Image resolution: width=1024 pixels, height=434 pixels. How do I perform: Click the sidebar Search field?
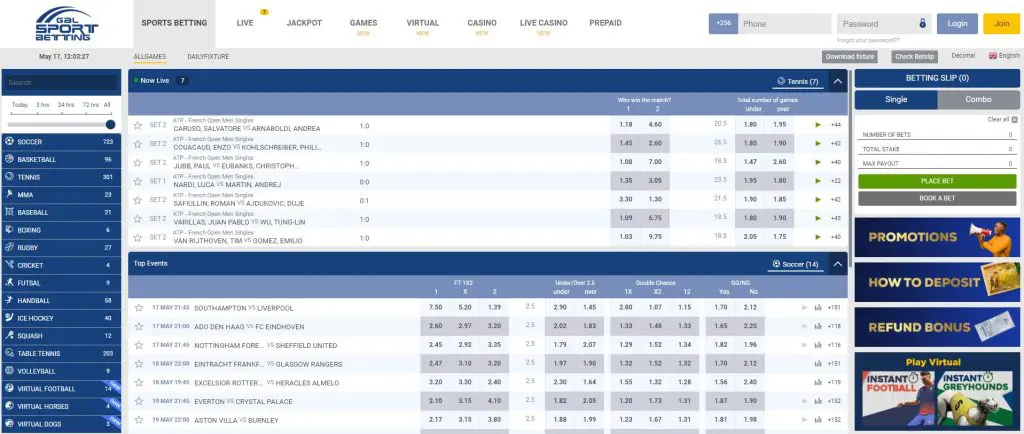pos(61,83)
